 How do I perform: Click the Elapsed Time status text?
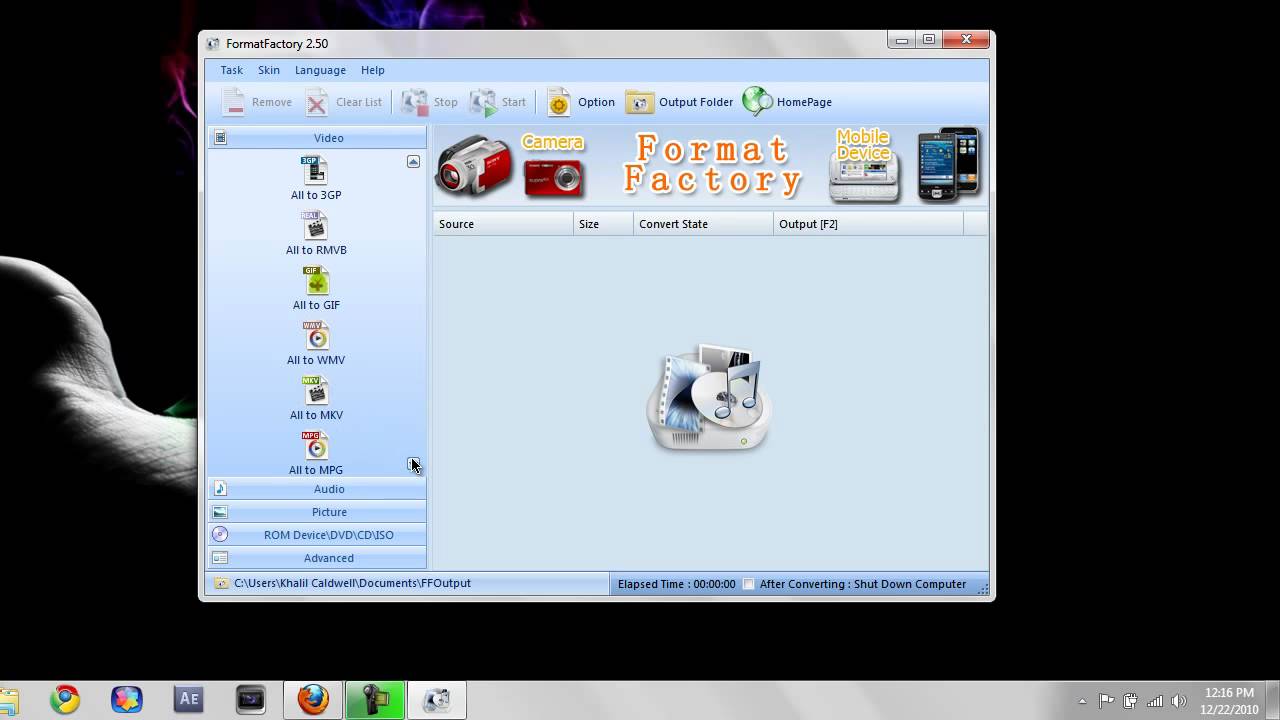(676, 584)
